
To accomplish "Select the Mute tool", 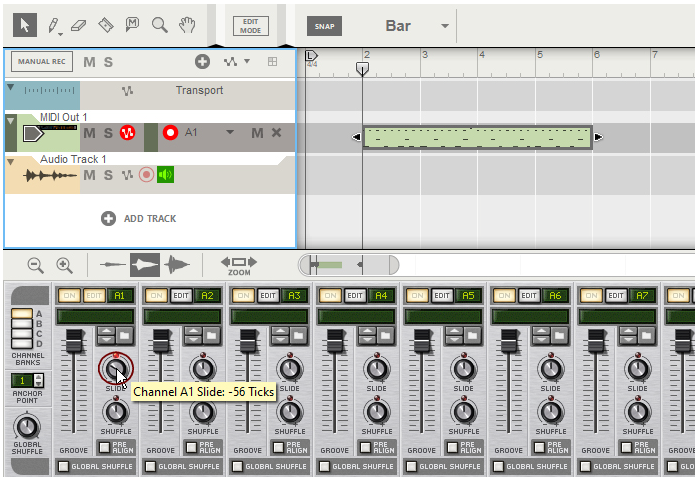I will point(132,24).
